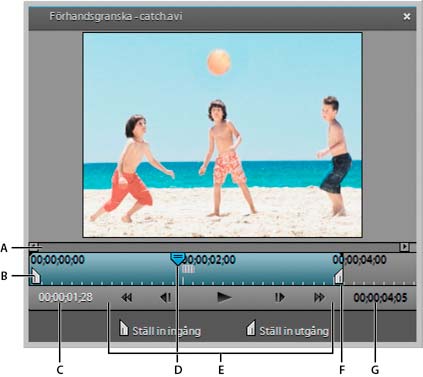This screenshot has width=423, height=377.
Task: Click the 00;00;02;00 mark on time ruler
Action: 209,259
